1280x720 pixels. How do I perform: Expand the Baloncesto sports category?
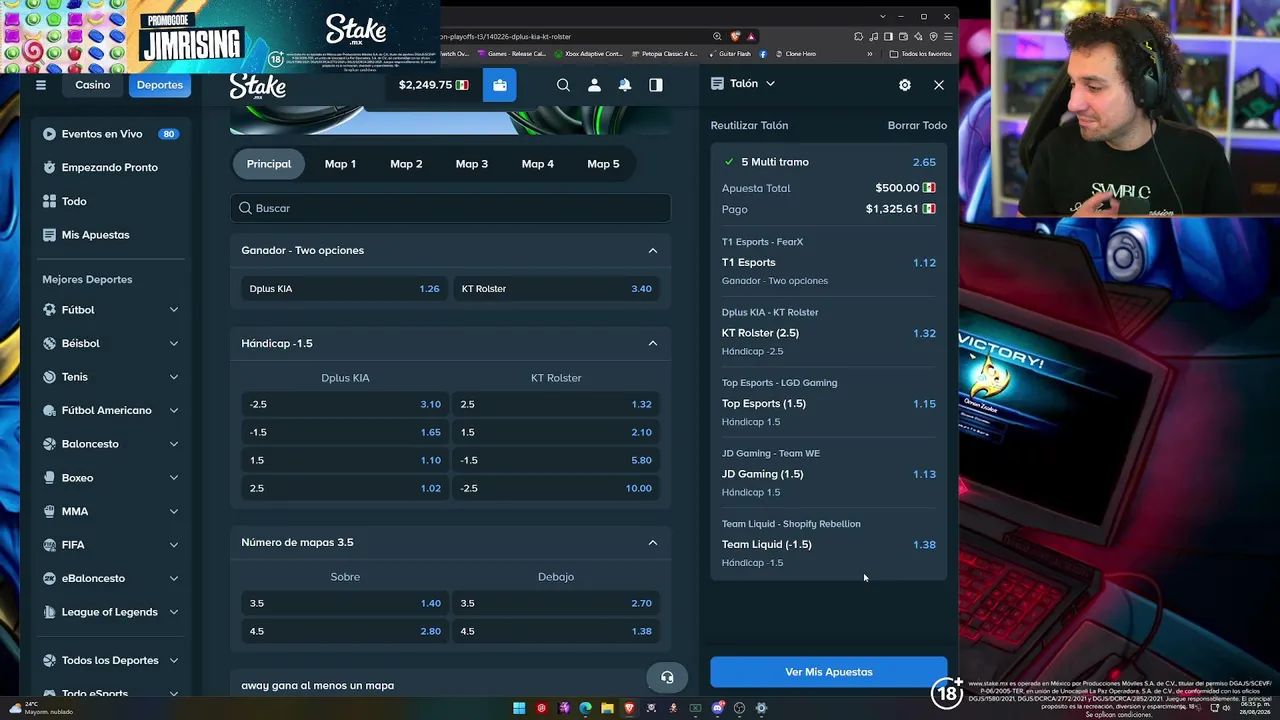tap(174, 444)
